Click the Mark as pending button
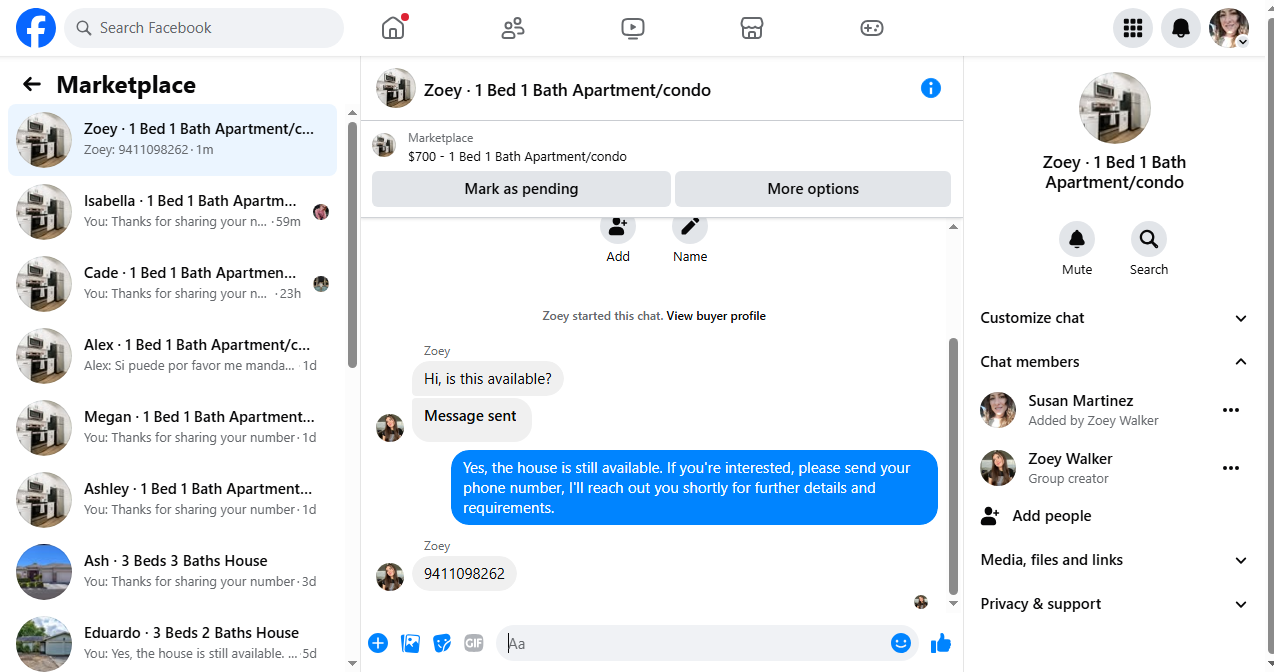1274x672 pixels. coord(521,189)
